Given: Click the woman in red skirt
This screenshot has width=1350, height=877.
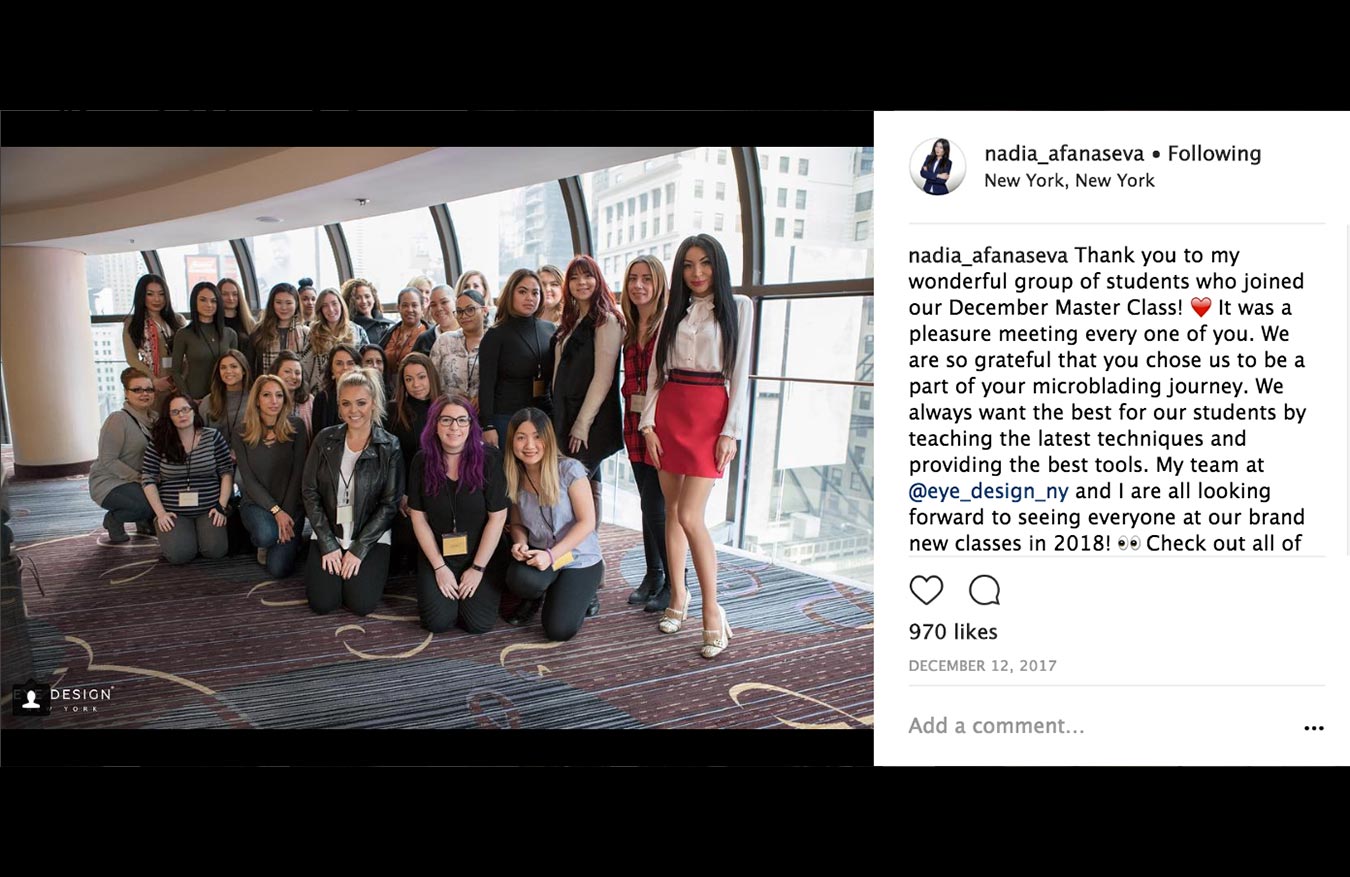Looking at the screenshot, I should [x=696, y=440].
